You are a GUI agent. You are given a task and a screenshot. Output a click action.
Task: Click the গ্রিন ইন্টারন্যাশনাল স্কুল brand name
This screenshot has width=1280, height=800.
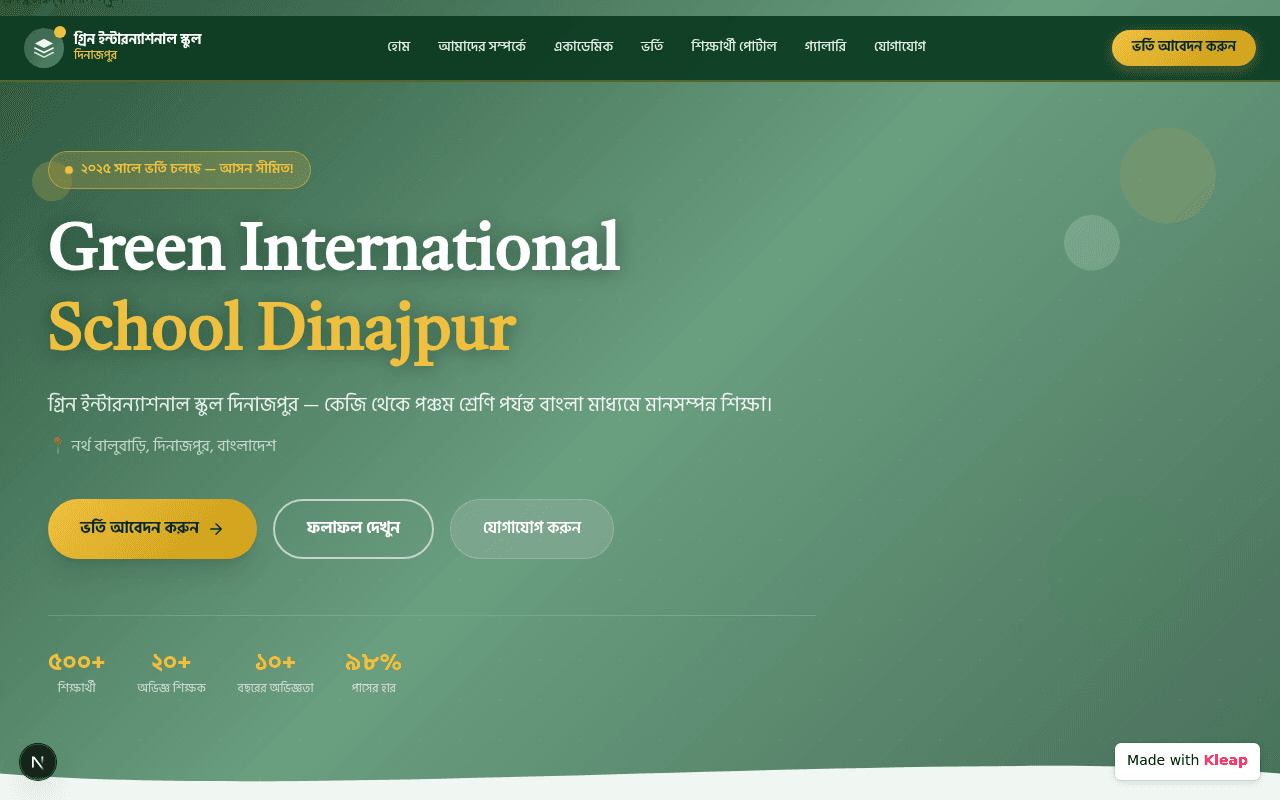[x=138, y=39]
